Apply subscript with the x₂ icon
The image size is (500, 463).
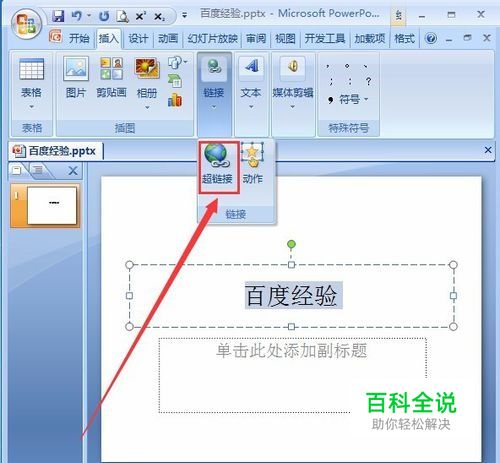tap(159, 16)
